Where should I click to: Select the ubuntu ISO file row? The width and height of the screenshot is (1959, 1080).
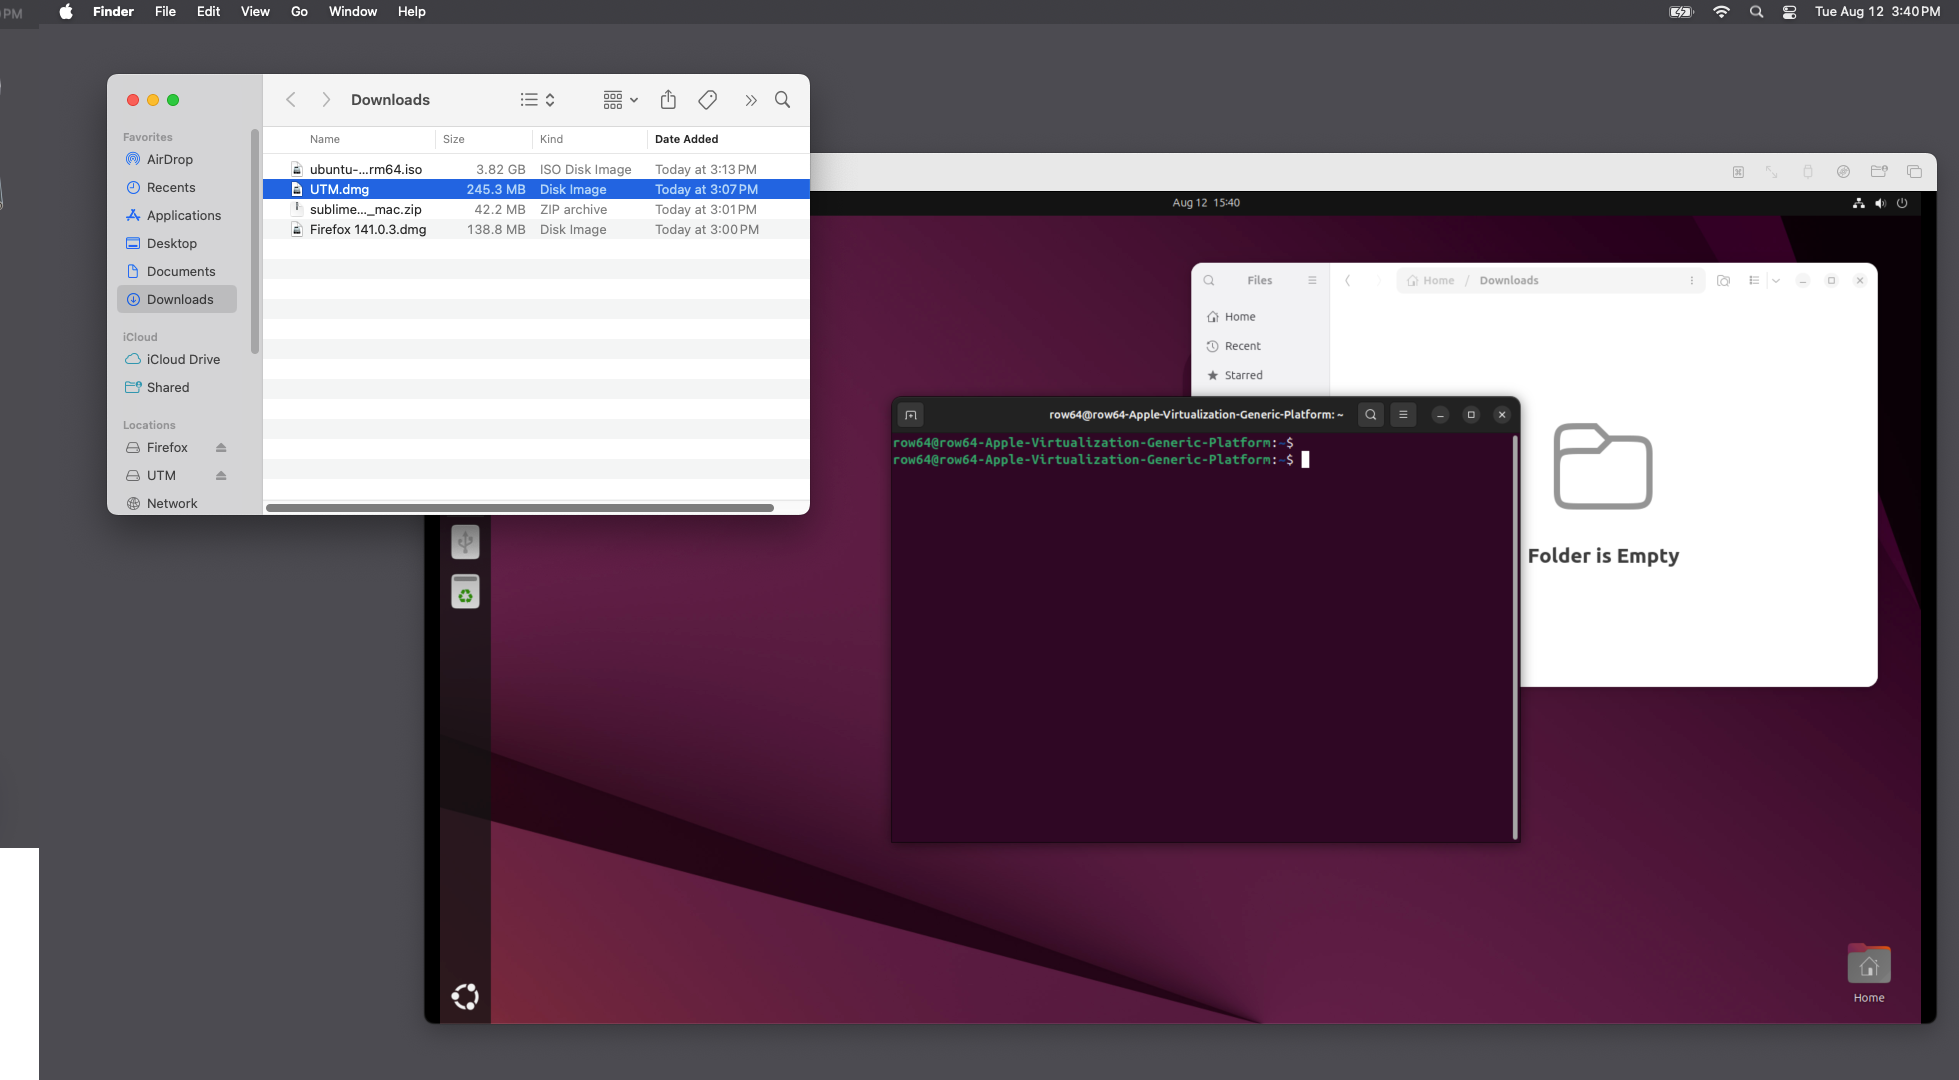[x=536, y=169]
